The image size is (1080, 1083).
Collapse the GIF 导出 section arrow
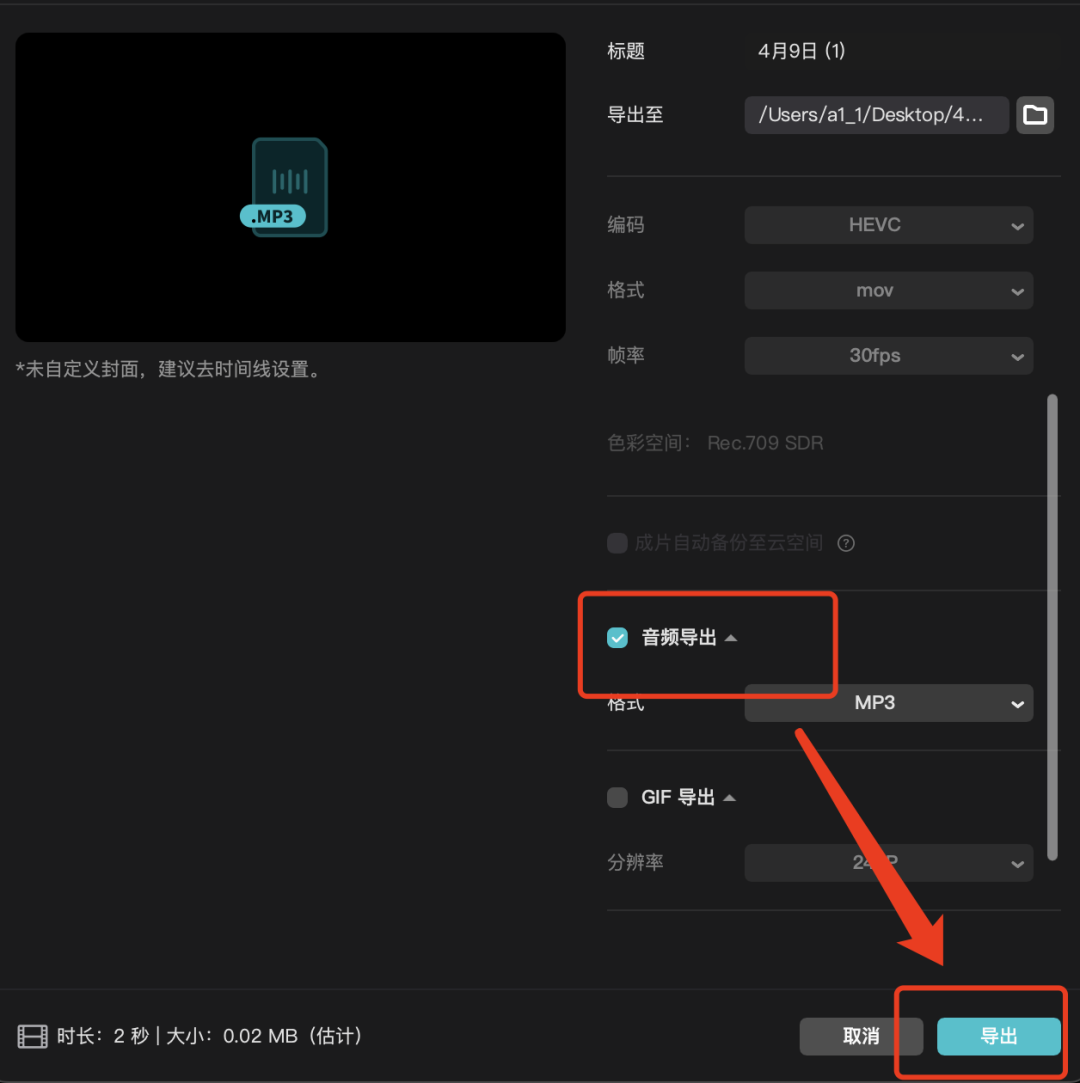pyautogui.click(x=731, y=797)
